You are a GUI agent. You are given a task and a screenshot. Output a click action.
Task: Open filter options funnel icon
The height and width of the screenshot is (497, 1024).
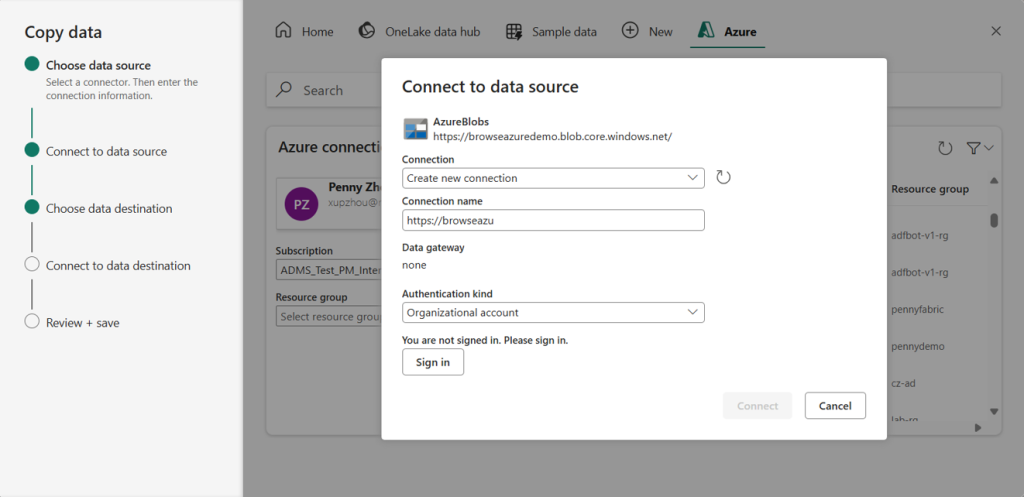click(973, 148)
